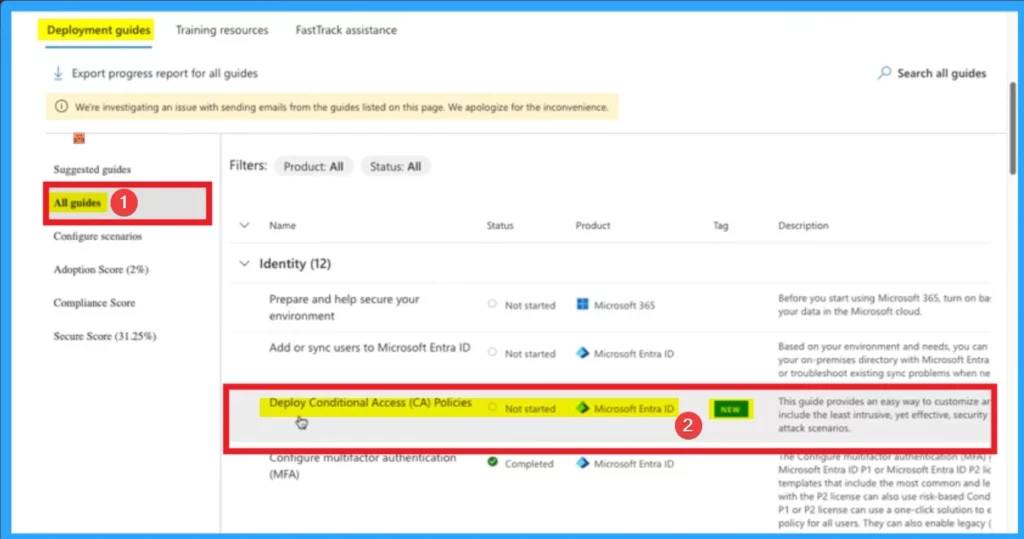This screenshot has height=539, width=1024.
Task: Click the Microsoft 365 product icon
Action: (582, 304)
